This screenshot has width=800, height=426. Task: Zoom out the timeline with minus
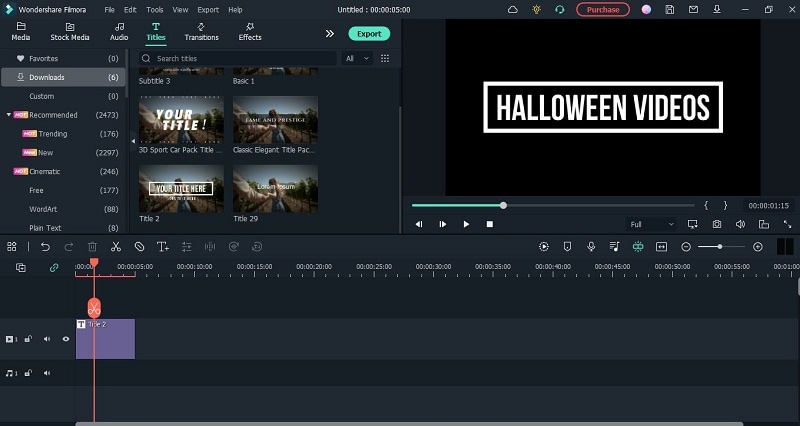[686, 247]
